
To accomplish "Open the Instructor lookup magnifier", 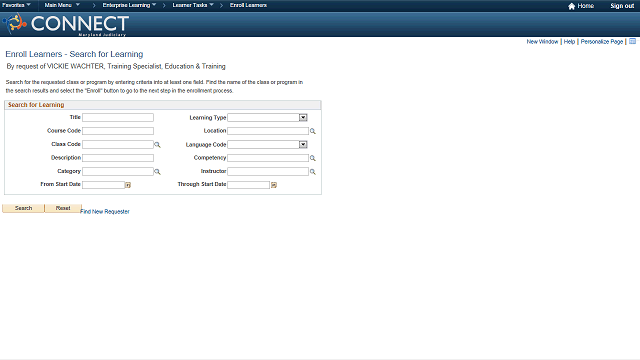I will [313, 171].
